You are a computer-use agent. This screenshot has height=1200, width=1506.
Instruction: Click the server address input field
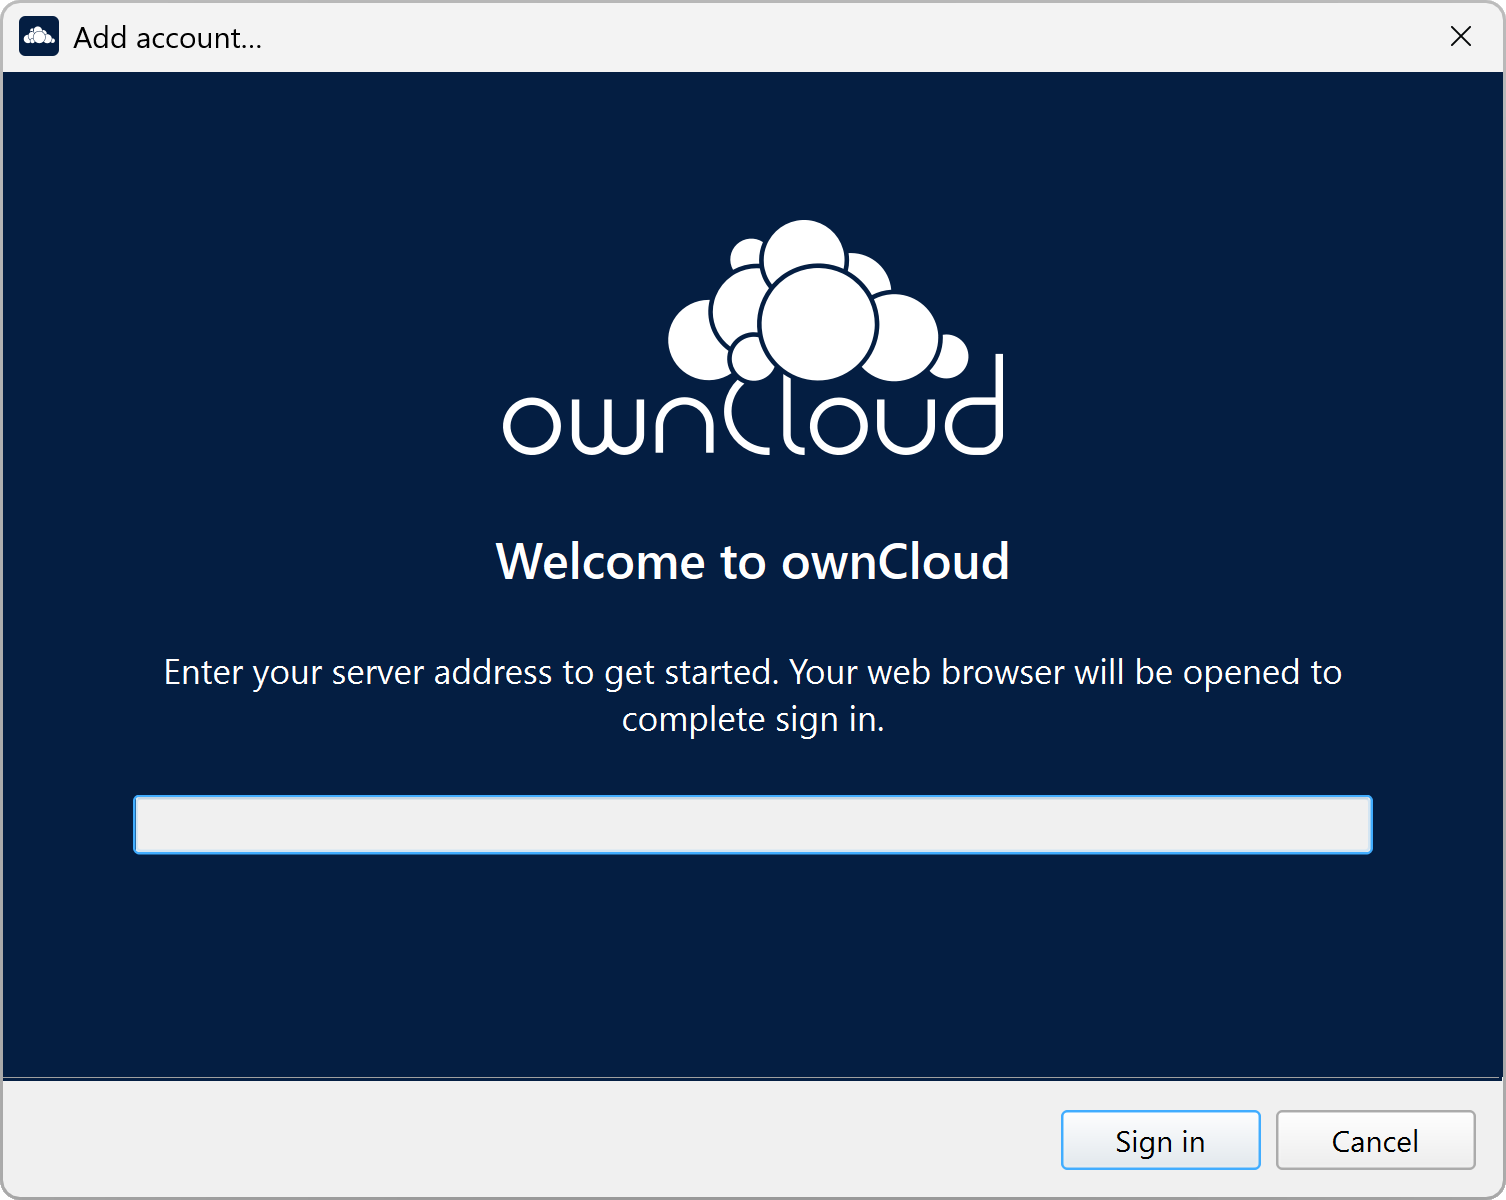[753, 825]
